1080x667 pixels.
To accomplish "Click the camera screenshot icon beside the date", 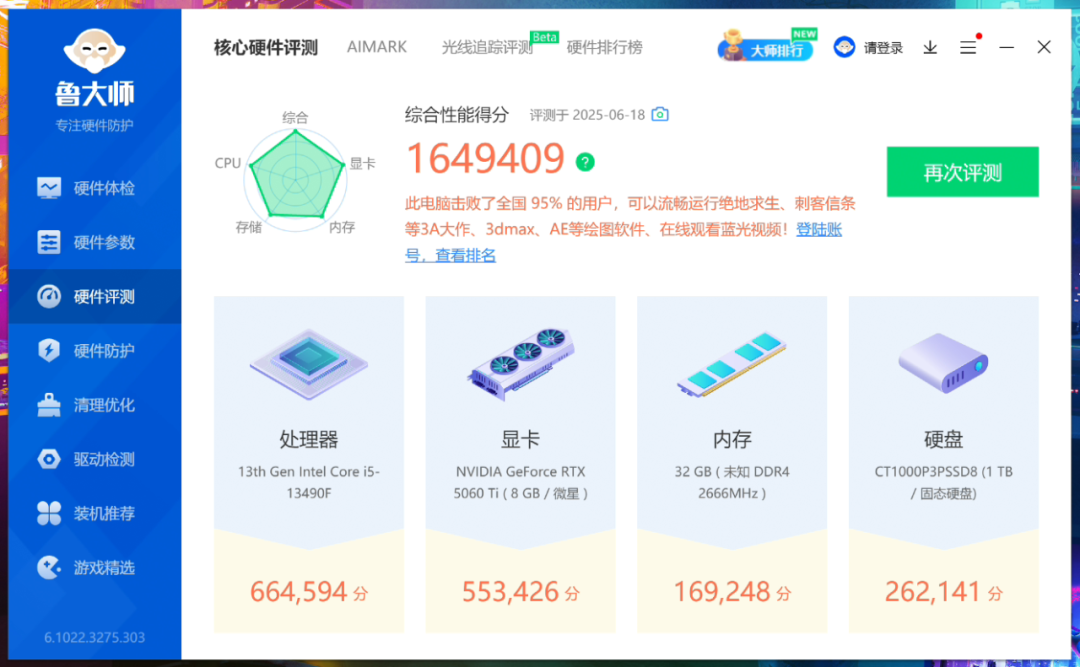I will click(660, 114).
